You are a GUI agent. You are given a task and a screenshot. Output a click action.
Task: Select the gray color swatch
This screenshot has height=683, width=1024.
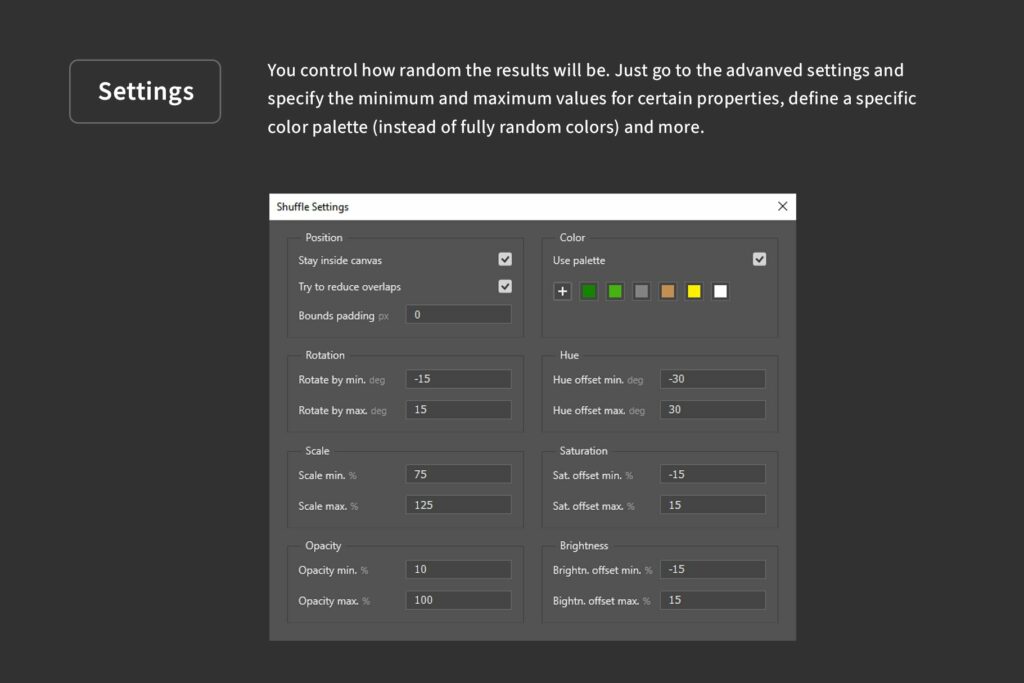pyautogui.click(x=641, y=291)
